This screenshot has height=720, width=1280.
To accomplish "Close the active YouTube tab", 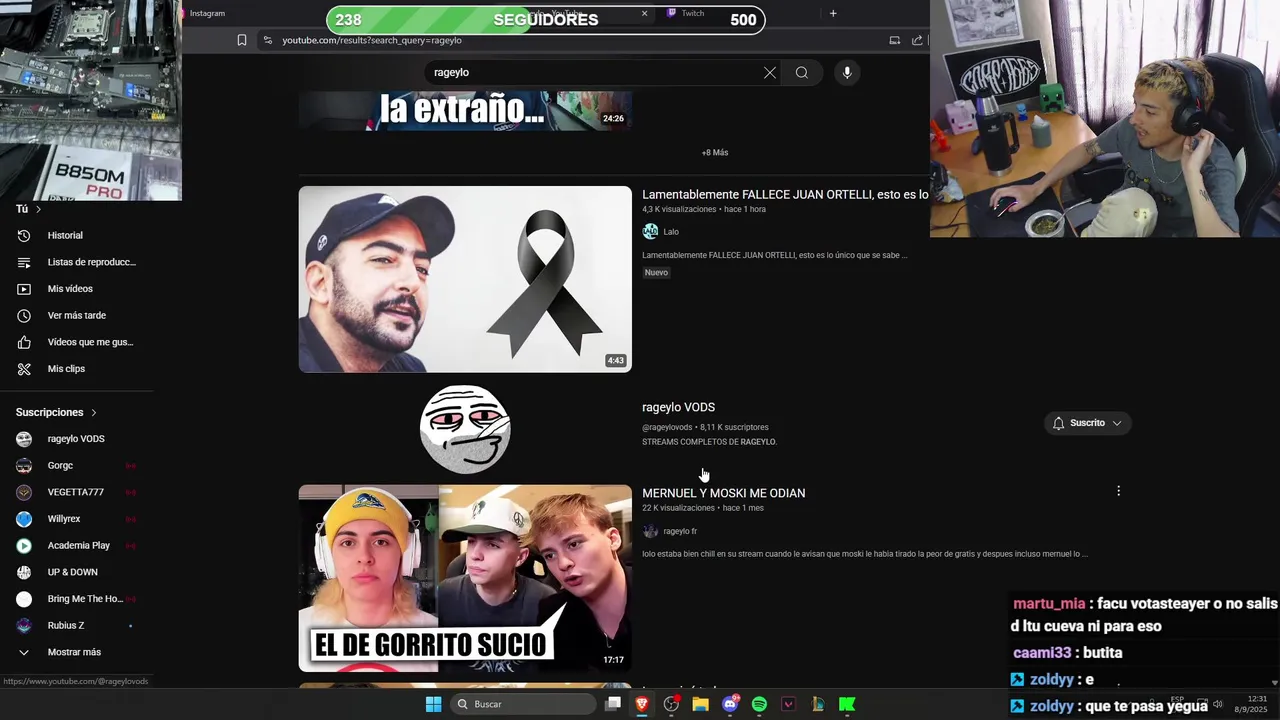I will 644,13.
